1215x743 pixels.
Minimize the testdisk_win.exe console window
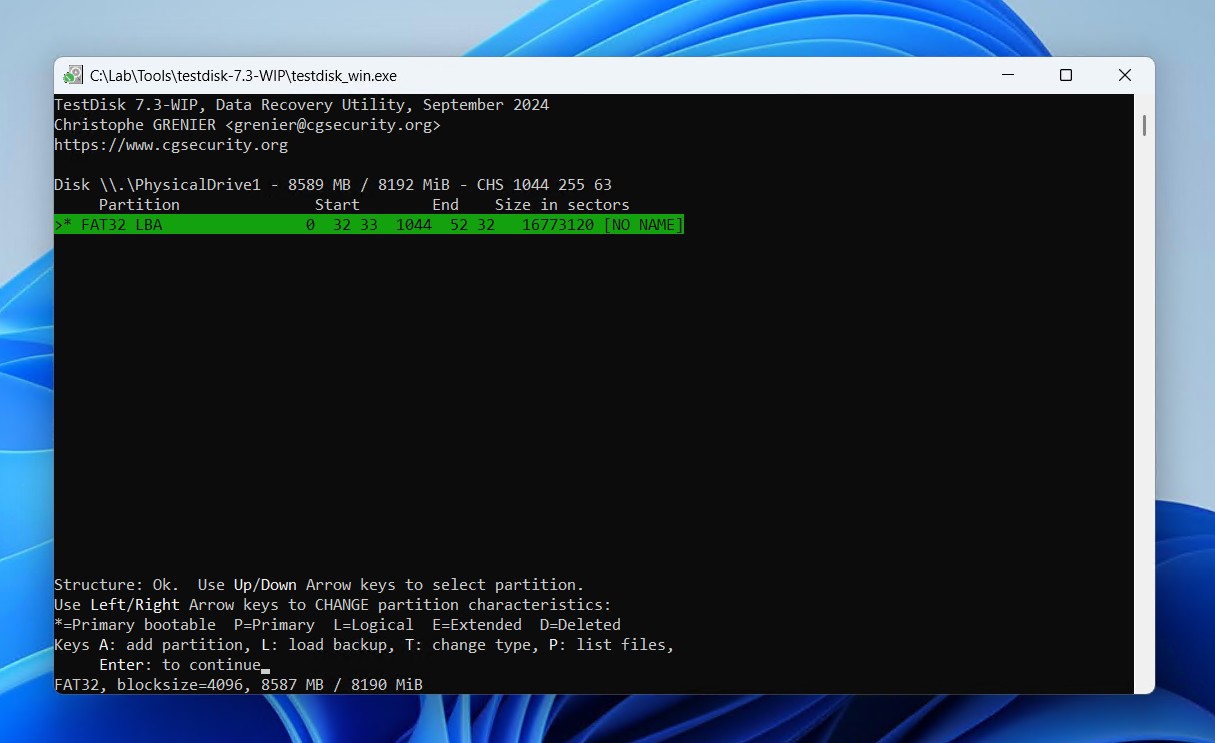pyautogui.click(x=1008, y=76)
